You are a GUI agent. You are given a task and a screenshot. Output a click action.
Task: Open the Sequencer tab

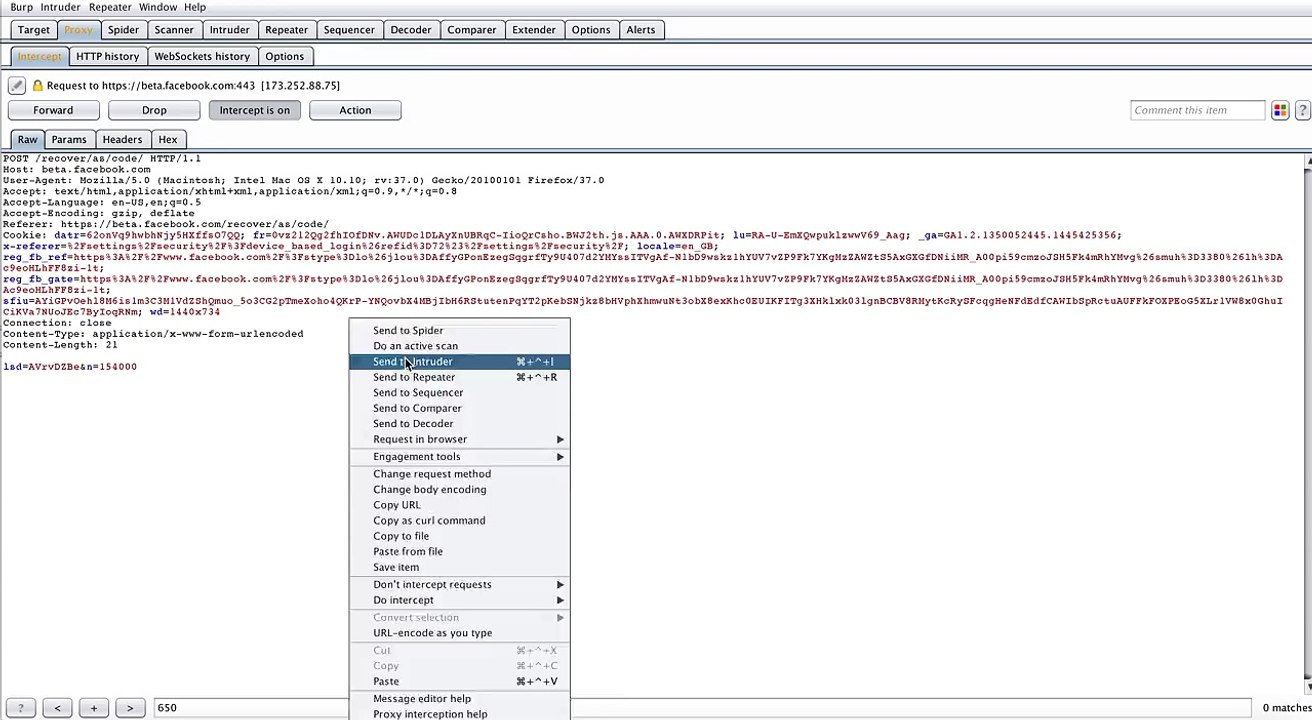349,30
